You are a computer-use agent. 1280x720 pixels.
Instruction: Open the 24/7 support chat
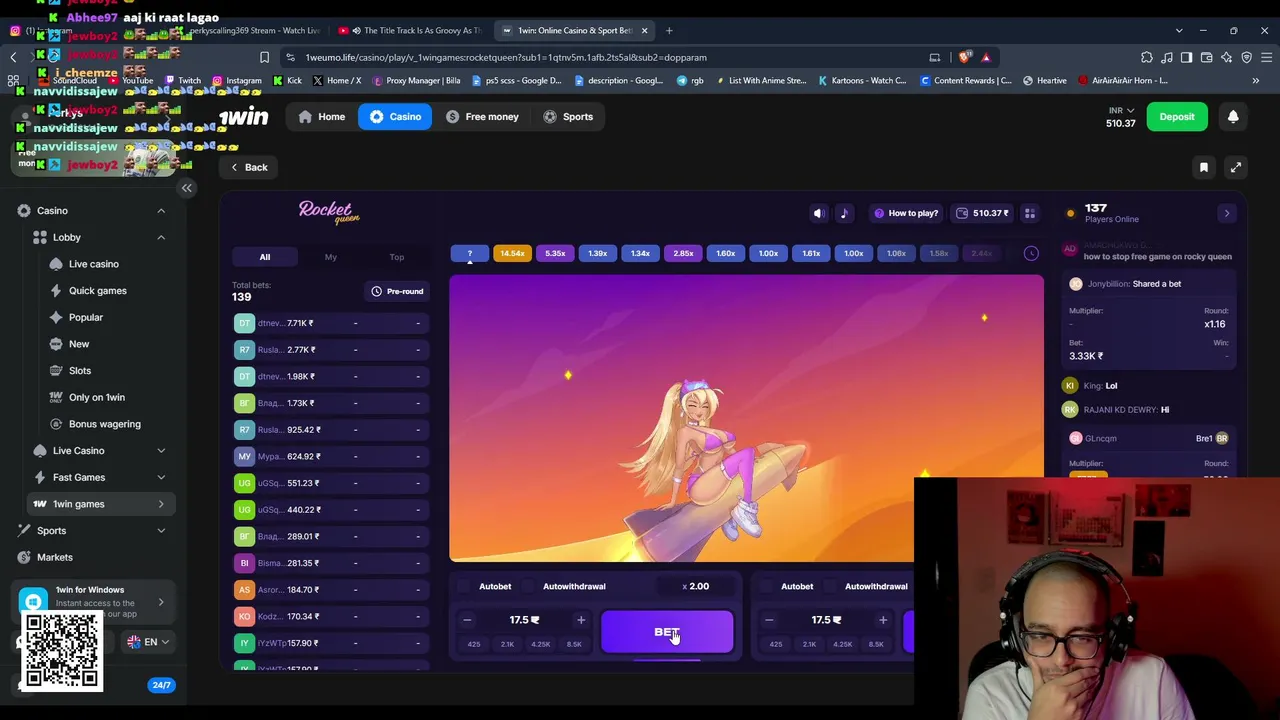point(161,685)
